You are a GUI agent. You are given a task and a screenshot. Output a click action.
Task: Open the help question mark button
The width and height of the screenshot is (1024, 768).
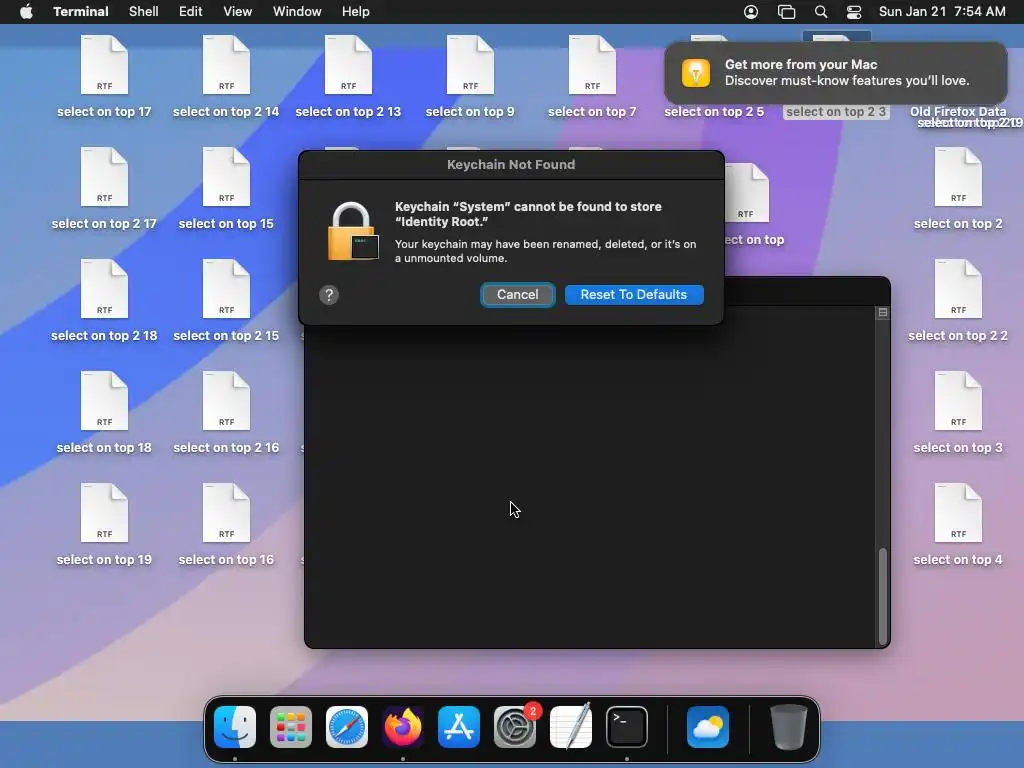[x=329, y=295]
